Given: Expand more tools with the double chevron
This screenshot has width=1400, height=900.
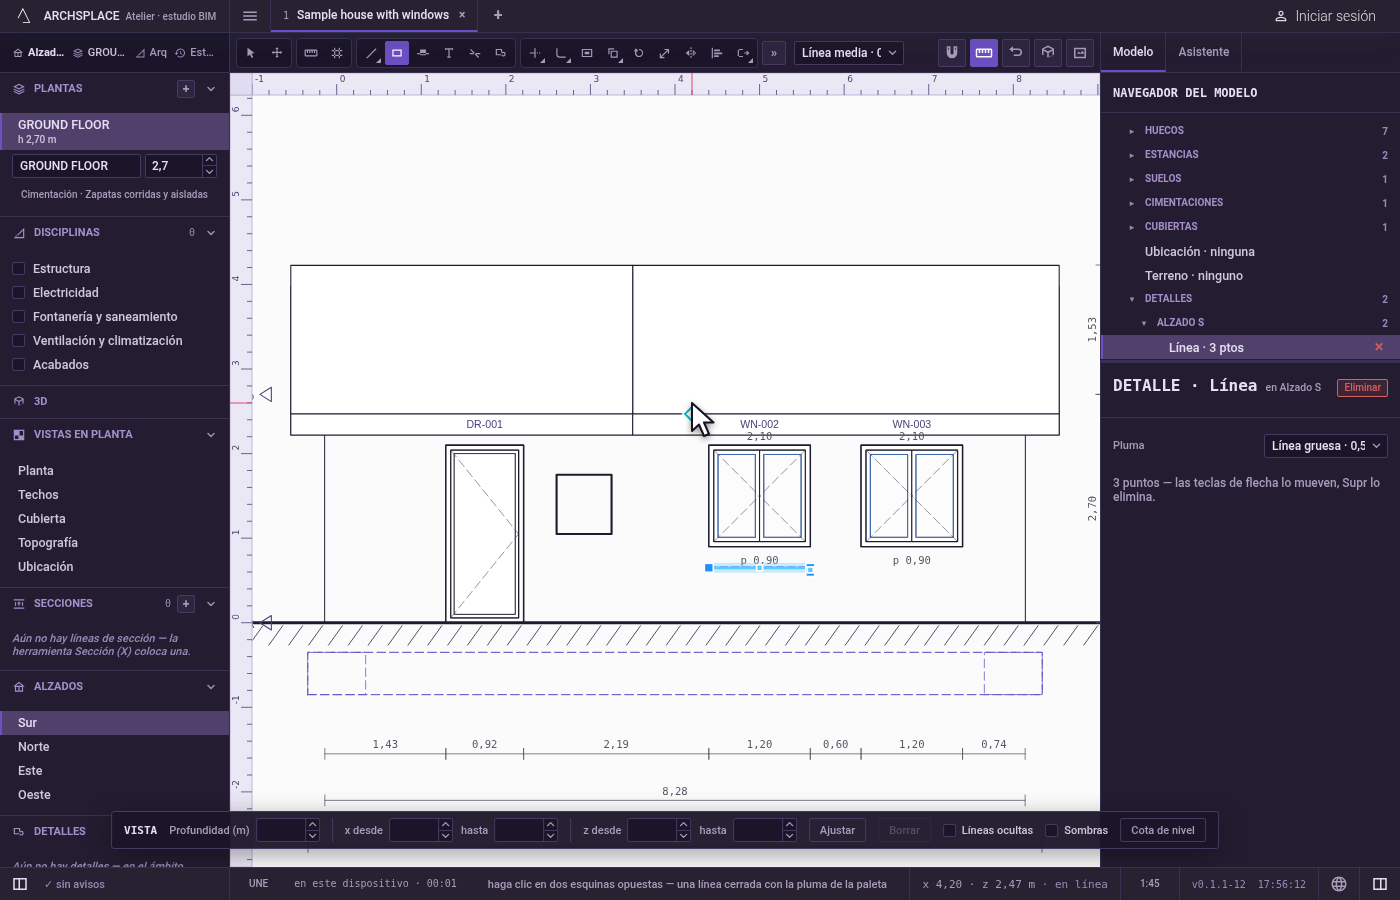Looking at the screenshot, I should tap(773, 53).
